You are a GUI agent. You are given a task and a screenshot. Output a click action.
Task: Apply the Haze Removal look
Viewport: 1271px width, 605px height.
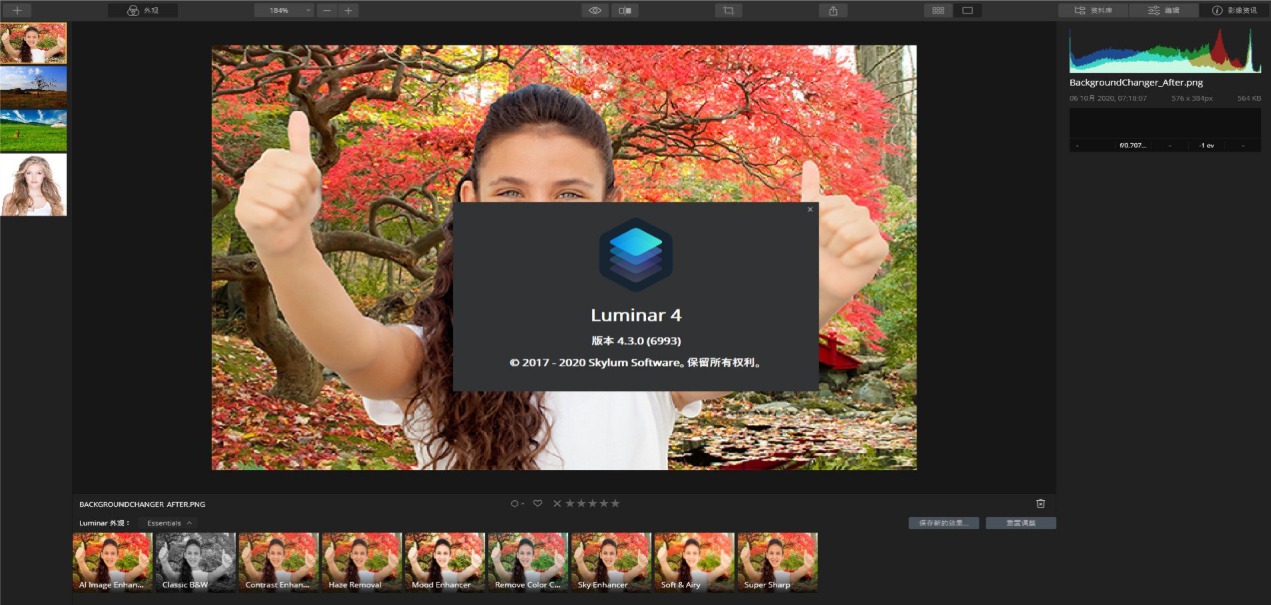tap(361, 562)
